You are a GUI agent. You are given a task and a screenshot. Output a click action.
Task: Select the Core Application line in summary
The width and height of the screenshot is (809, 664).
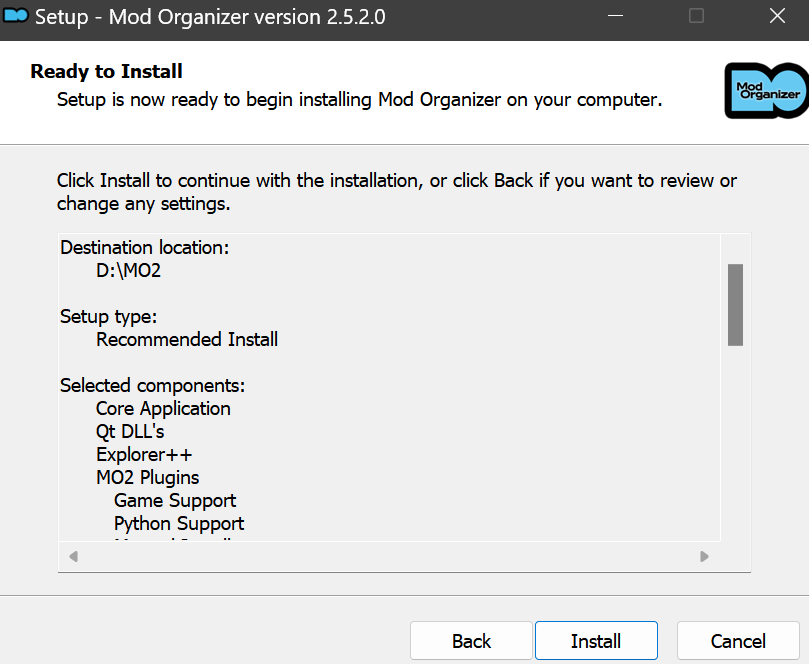pos(163,409)
